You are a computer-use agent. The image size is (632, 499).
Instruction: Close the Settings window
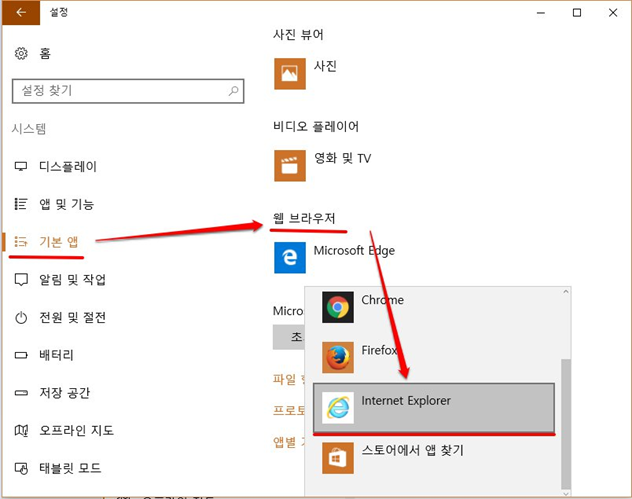click(x=613, y=12)
